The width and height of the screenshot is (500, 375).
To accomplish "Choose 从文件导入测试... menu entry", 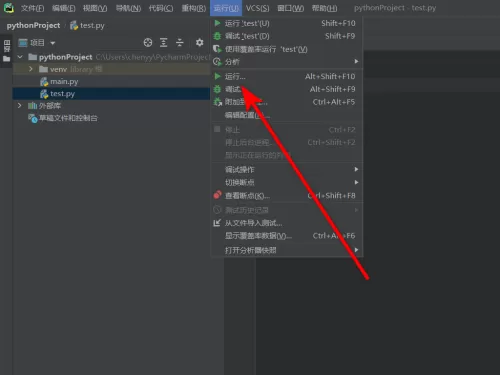I will [287, 223].
